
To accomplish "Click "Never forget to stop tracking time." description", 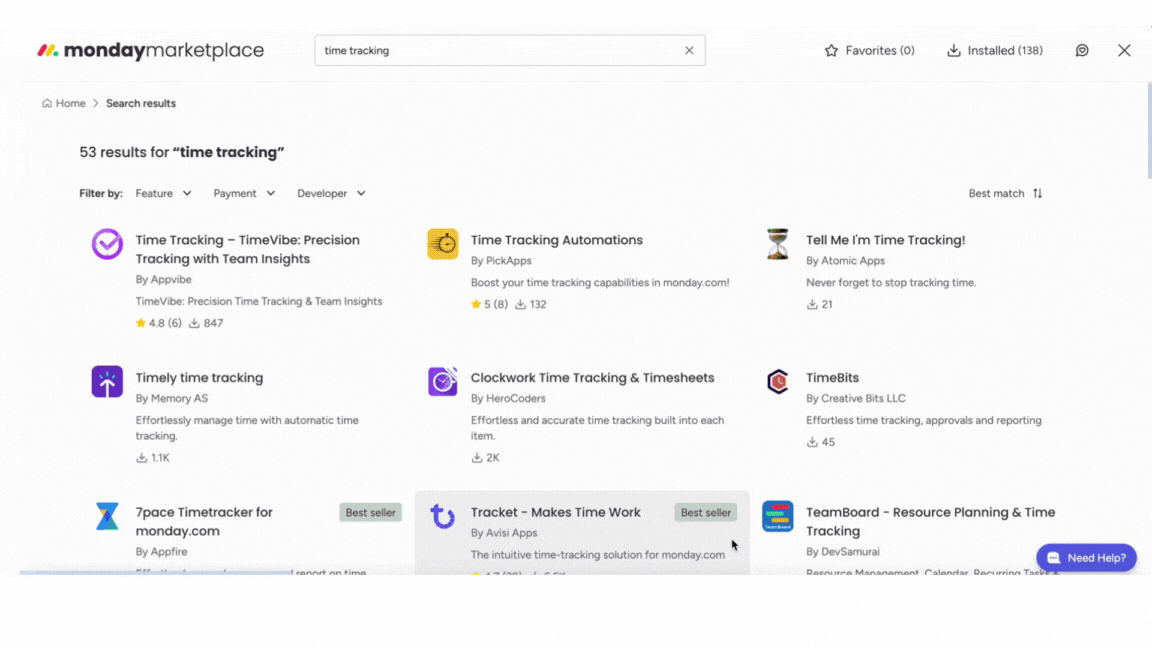I will (891, 283).
